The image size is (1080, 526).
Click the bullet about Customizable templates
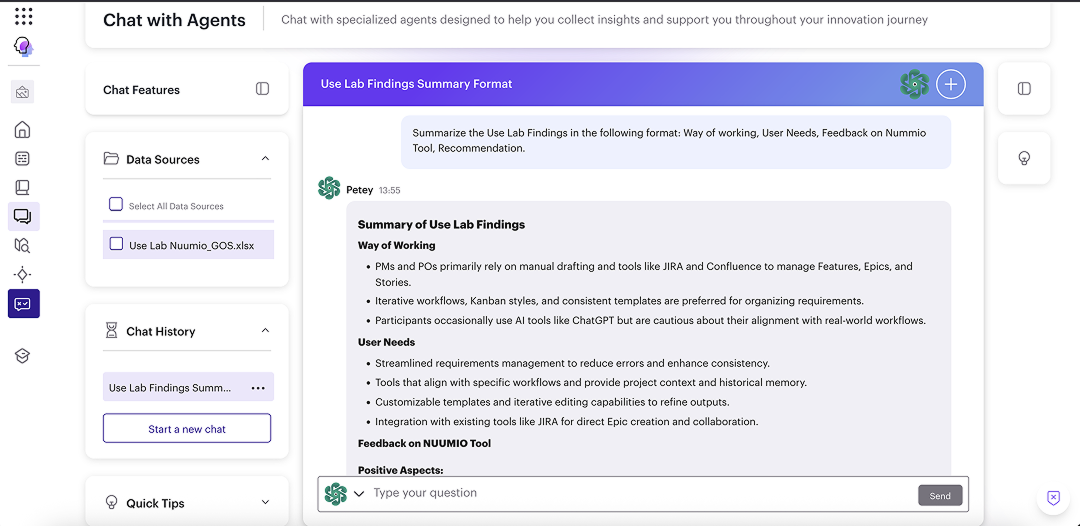point(552,402)
